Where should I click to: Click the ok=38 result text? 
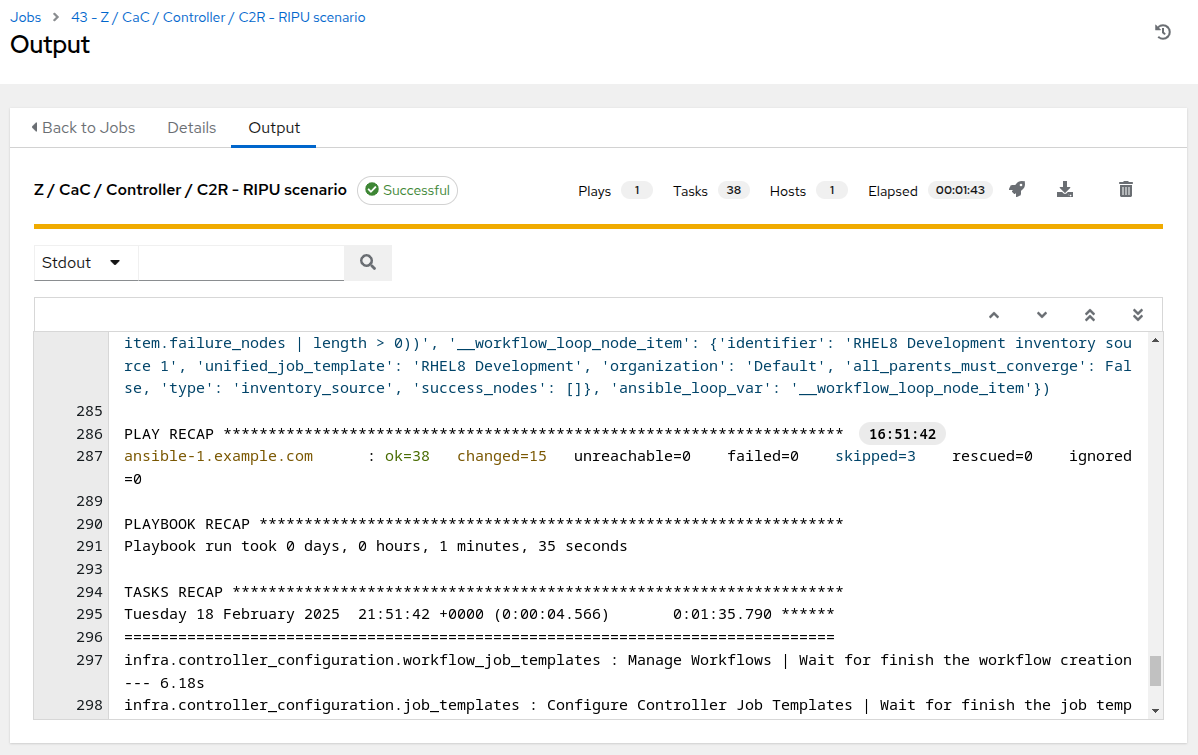[407, 456]
